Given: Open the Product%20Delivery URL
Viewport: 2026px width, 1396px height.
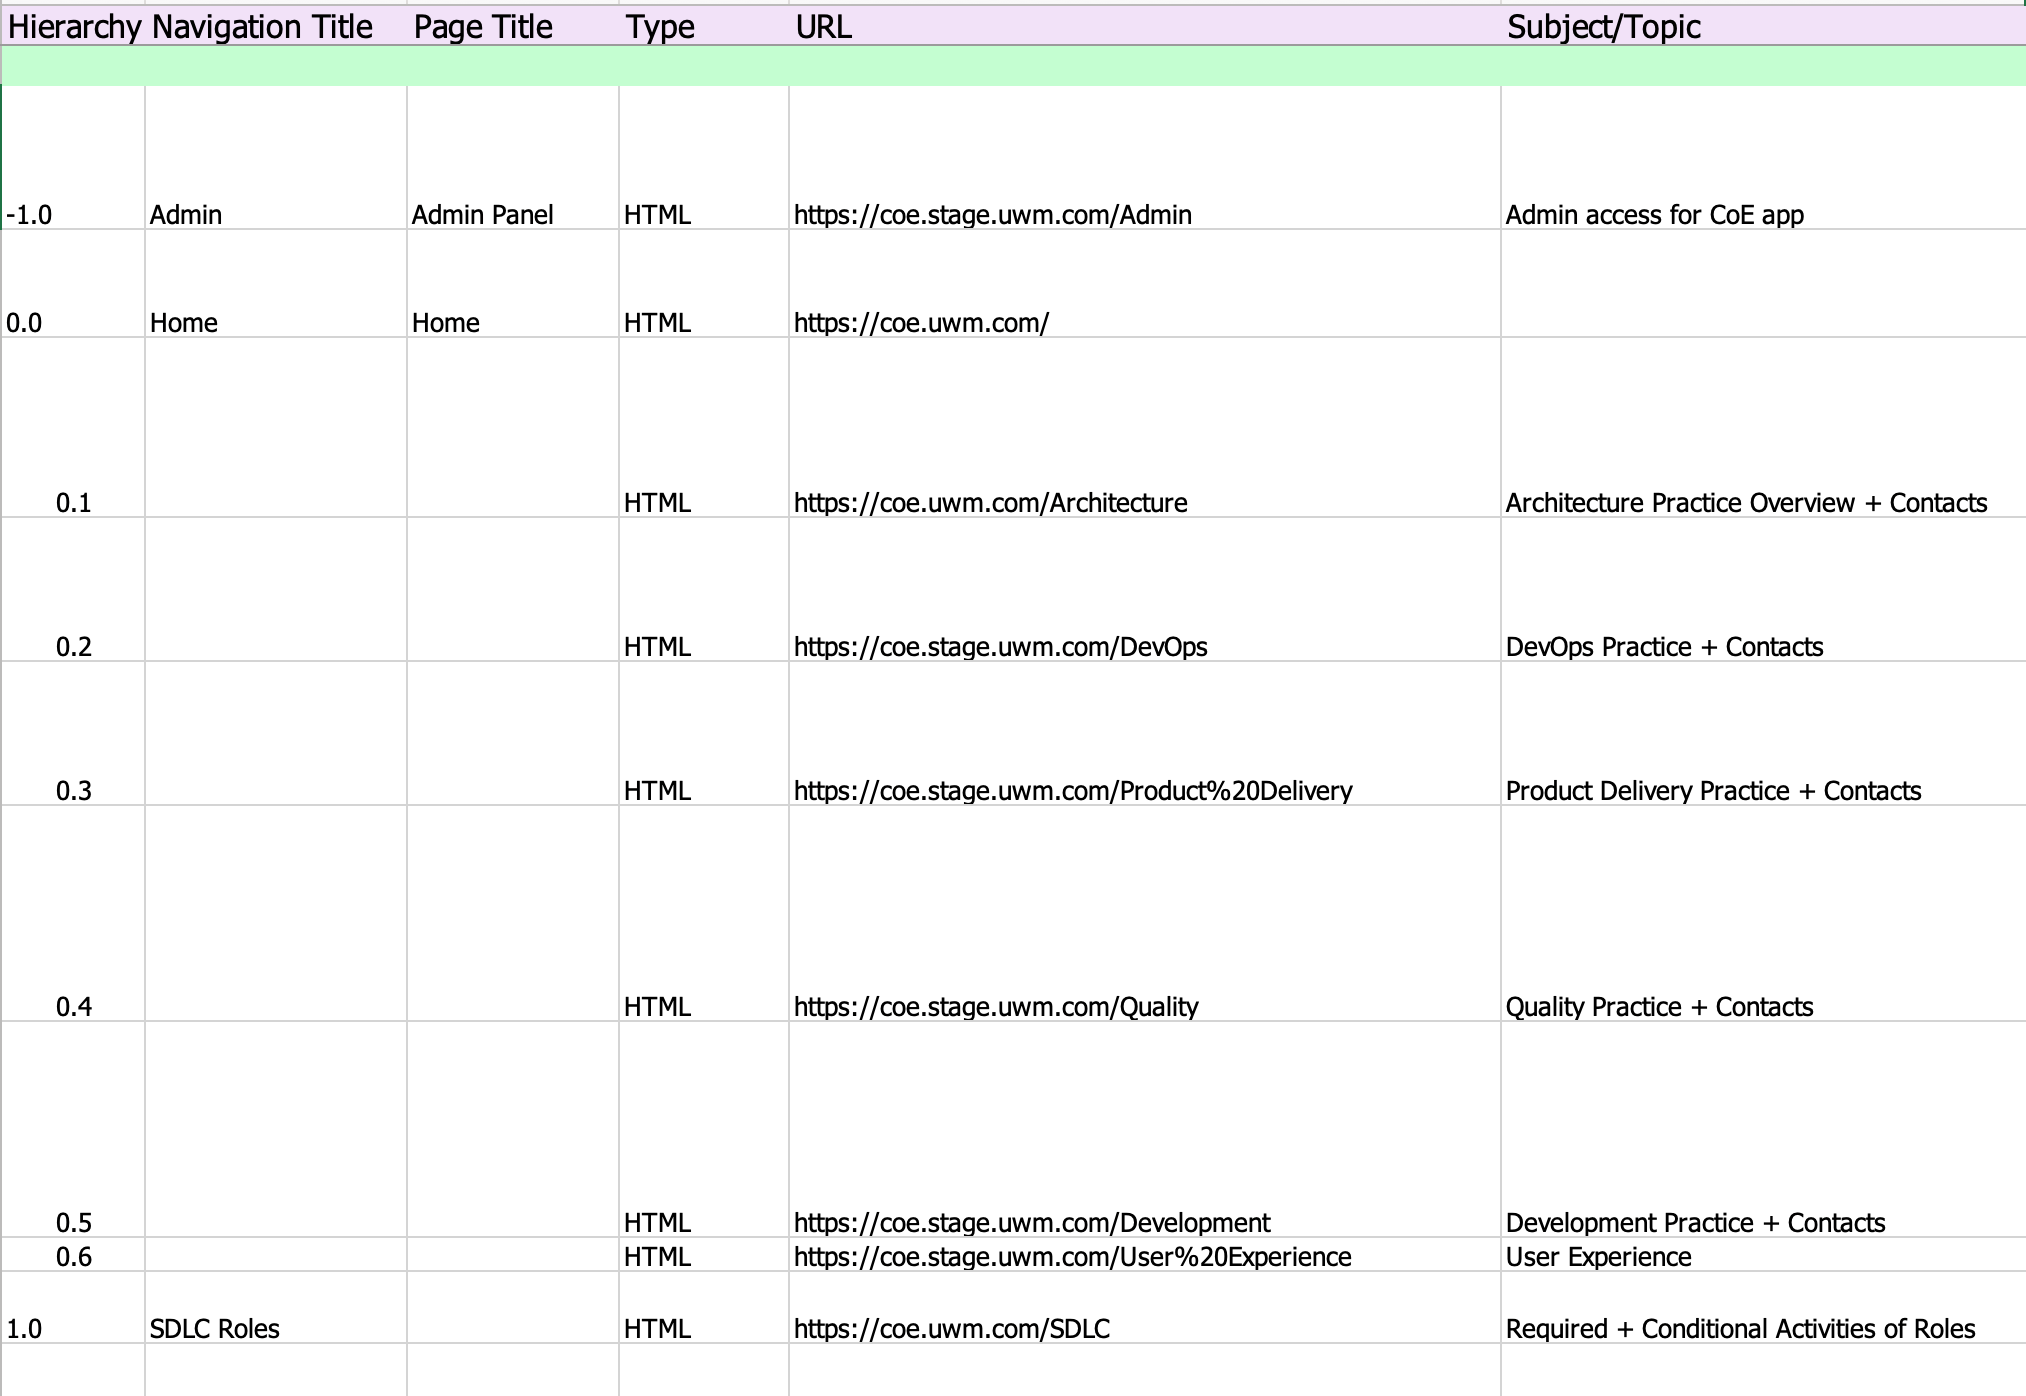Looking at the screenshot, I should pyautogui.click(x=1072, y=791).
